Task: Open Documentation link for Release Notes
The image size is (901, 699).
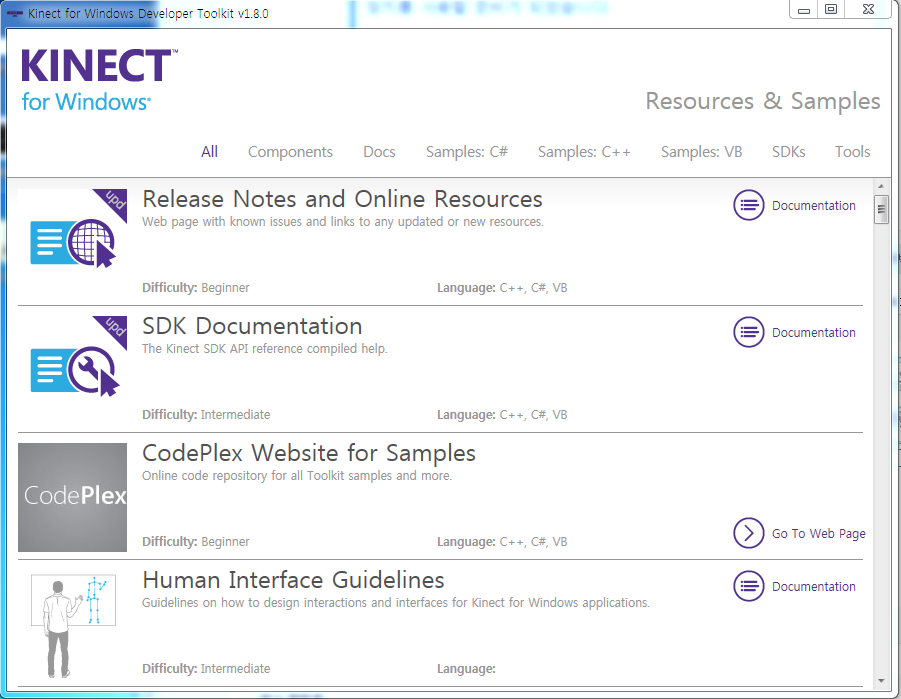Action: click(814, 206)
